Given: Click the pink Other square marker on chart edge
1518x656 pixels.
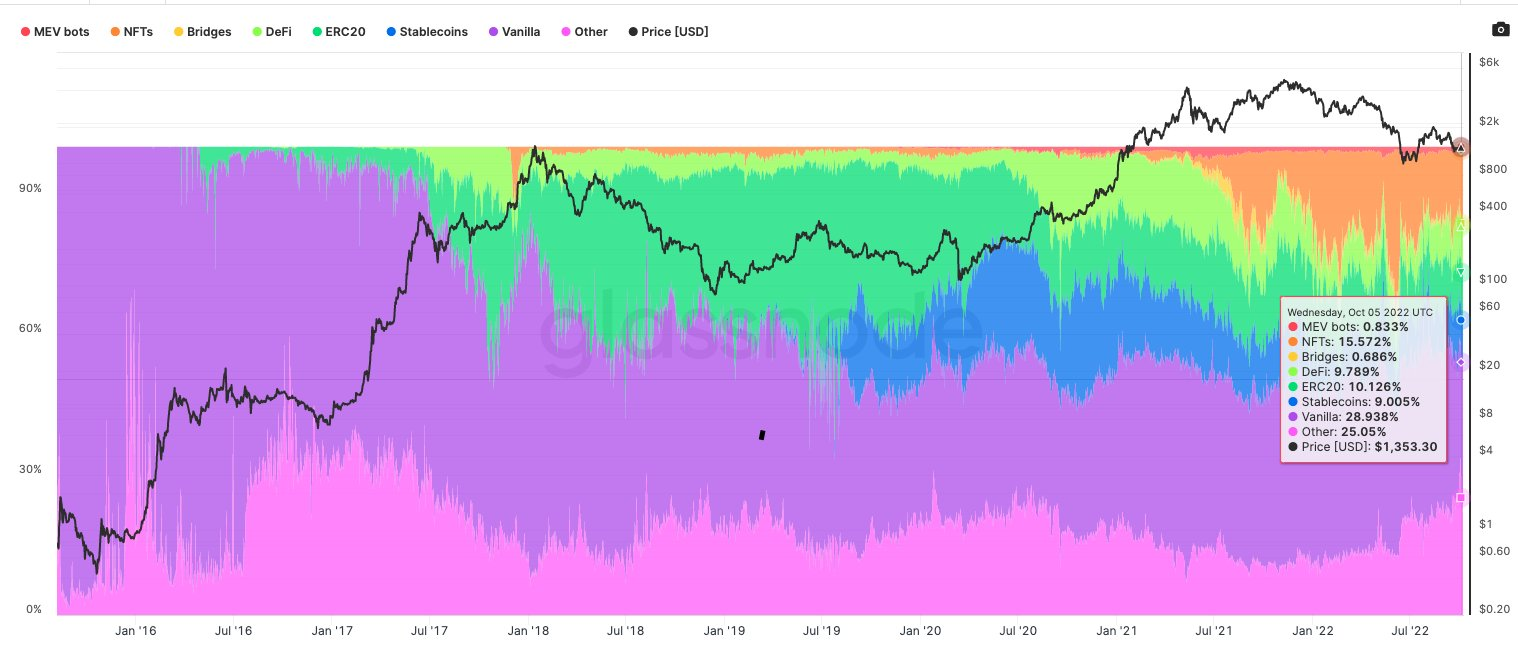Looking at the screenshot, I should pyautogui.click(x=1461, y=497).
